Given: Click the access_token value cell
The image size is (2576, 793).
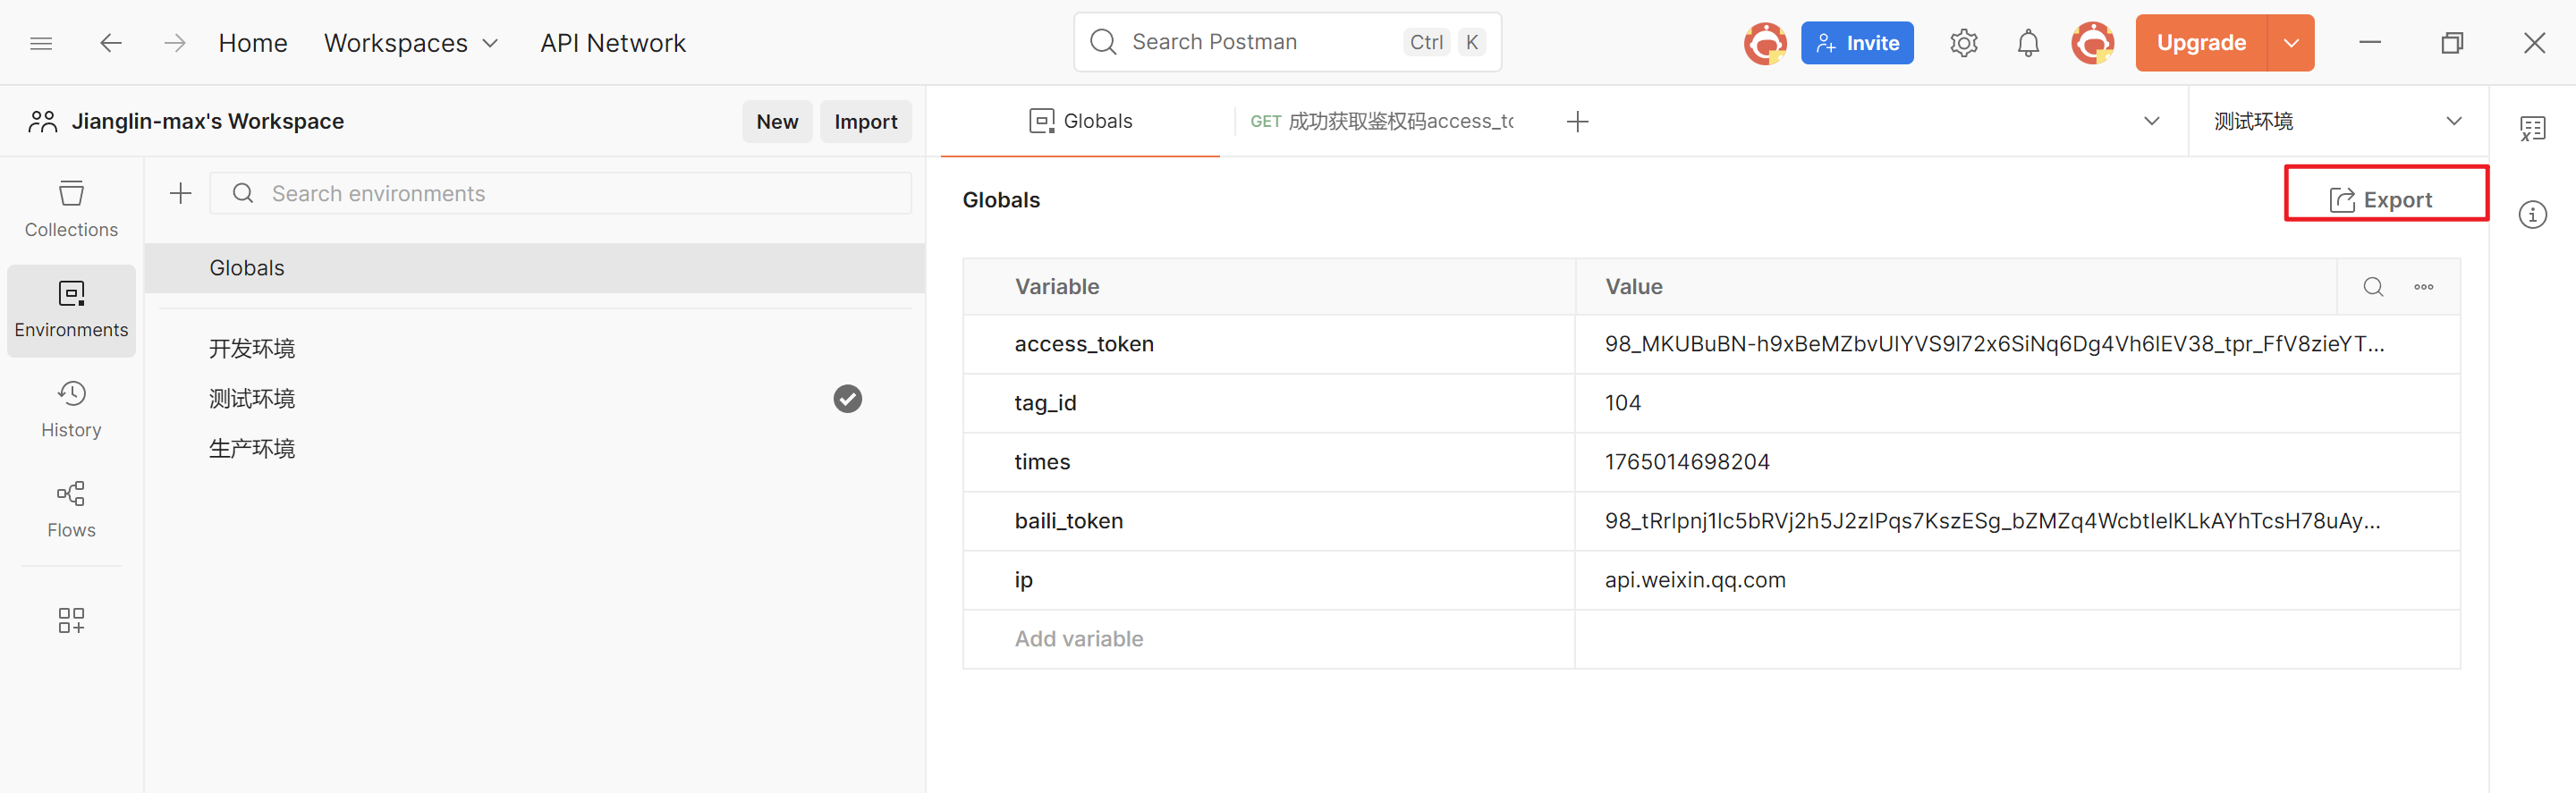Looking at the screenshot, I should 2017,344.
